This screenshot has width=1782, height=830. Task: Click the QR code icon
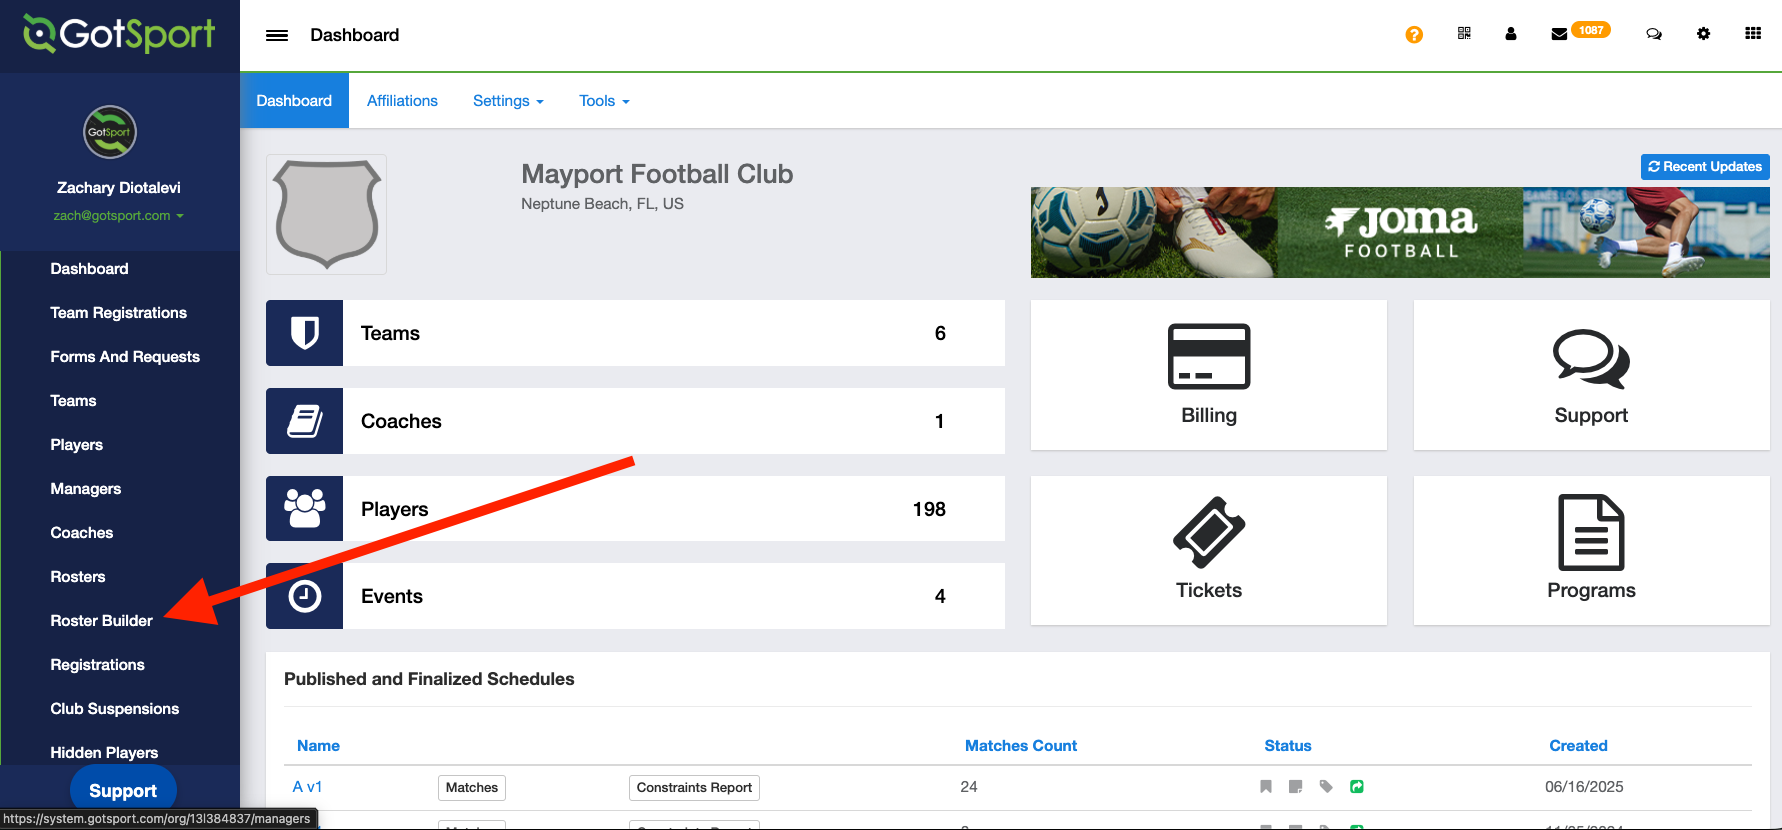(1464, 34)
